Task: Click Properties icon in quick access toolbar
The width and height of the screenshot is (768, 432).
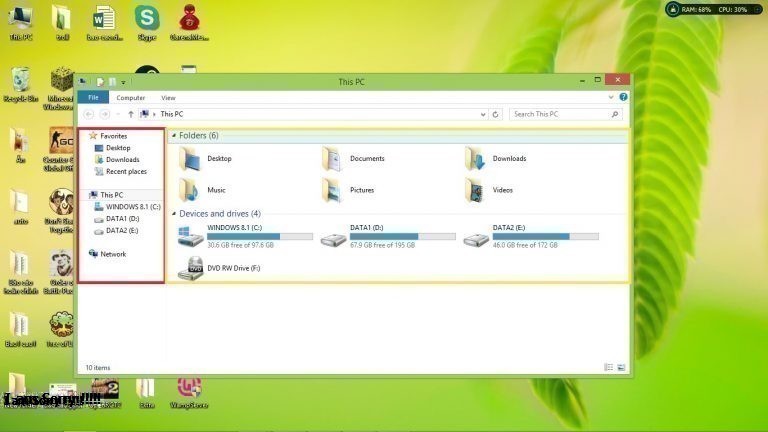Action: (x=100, y=82)
